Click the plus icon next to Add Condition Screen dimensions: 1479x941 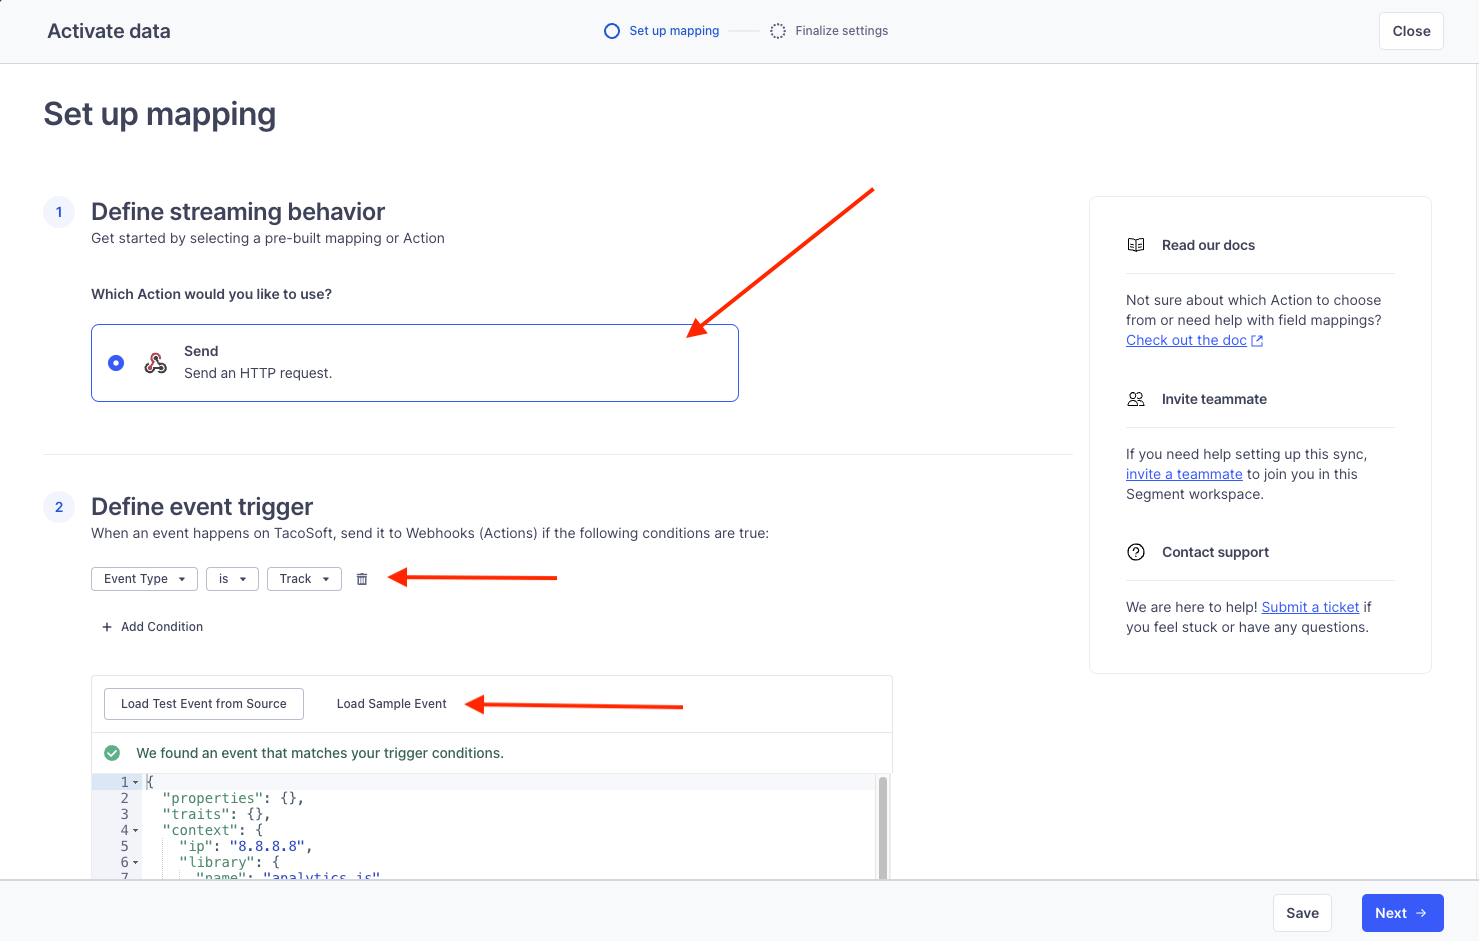[x=106, y=626]
